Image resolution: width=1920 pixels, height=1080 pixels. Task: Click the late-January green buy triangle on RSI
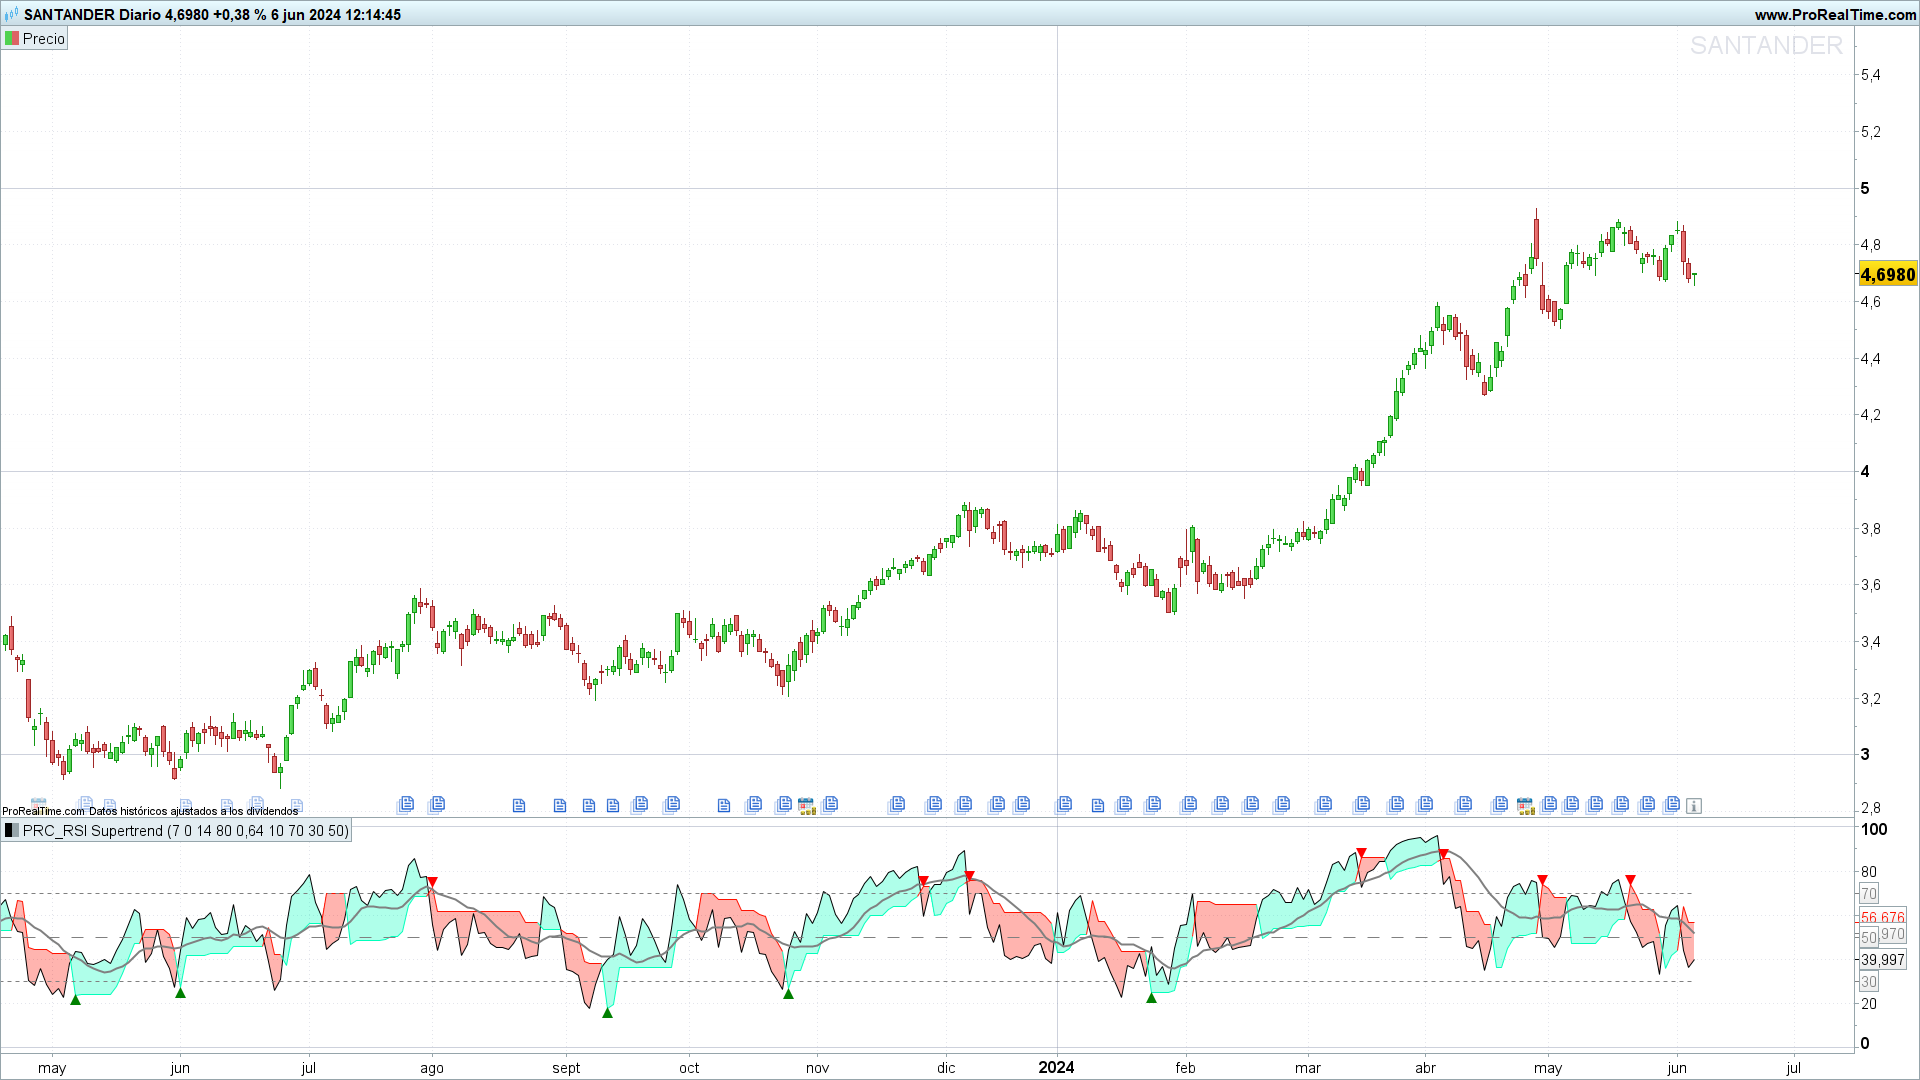coord(1151,998)
